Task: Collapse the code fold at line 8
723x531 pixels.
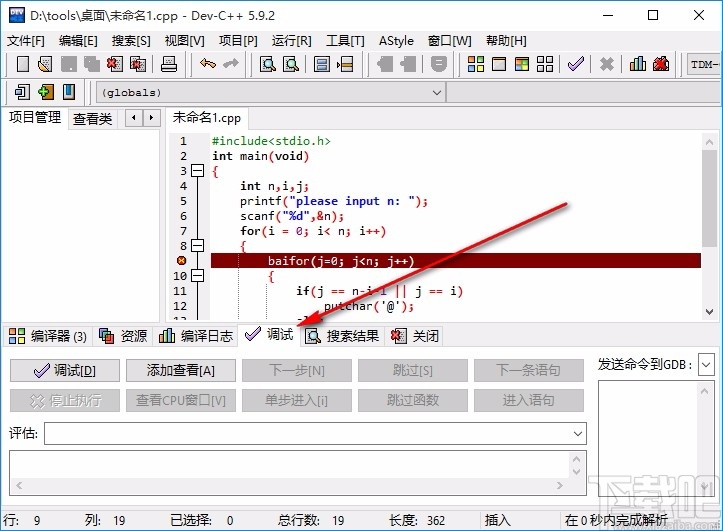Action: 197,245
